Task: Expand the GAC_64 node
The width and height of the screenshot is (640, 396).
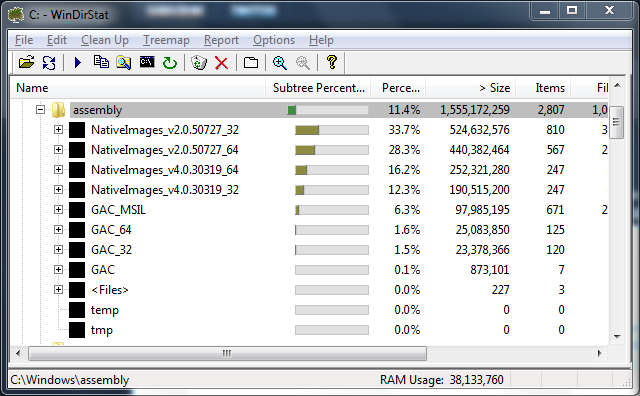Action: click(x=58, y=229)
